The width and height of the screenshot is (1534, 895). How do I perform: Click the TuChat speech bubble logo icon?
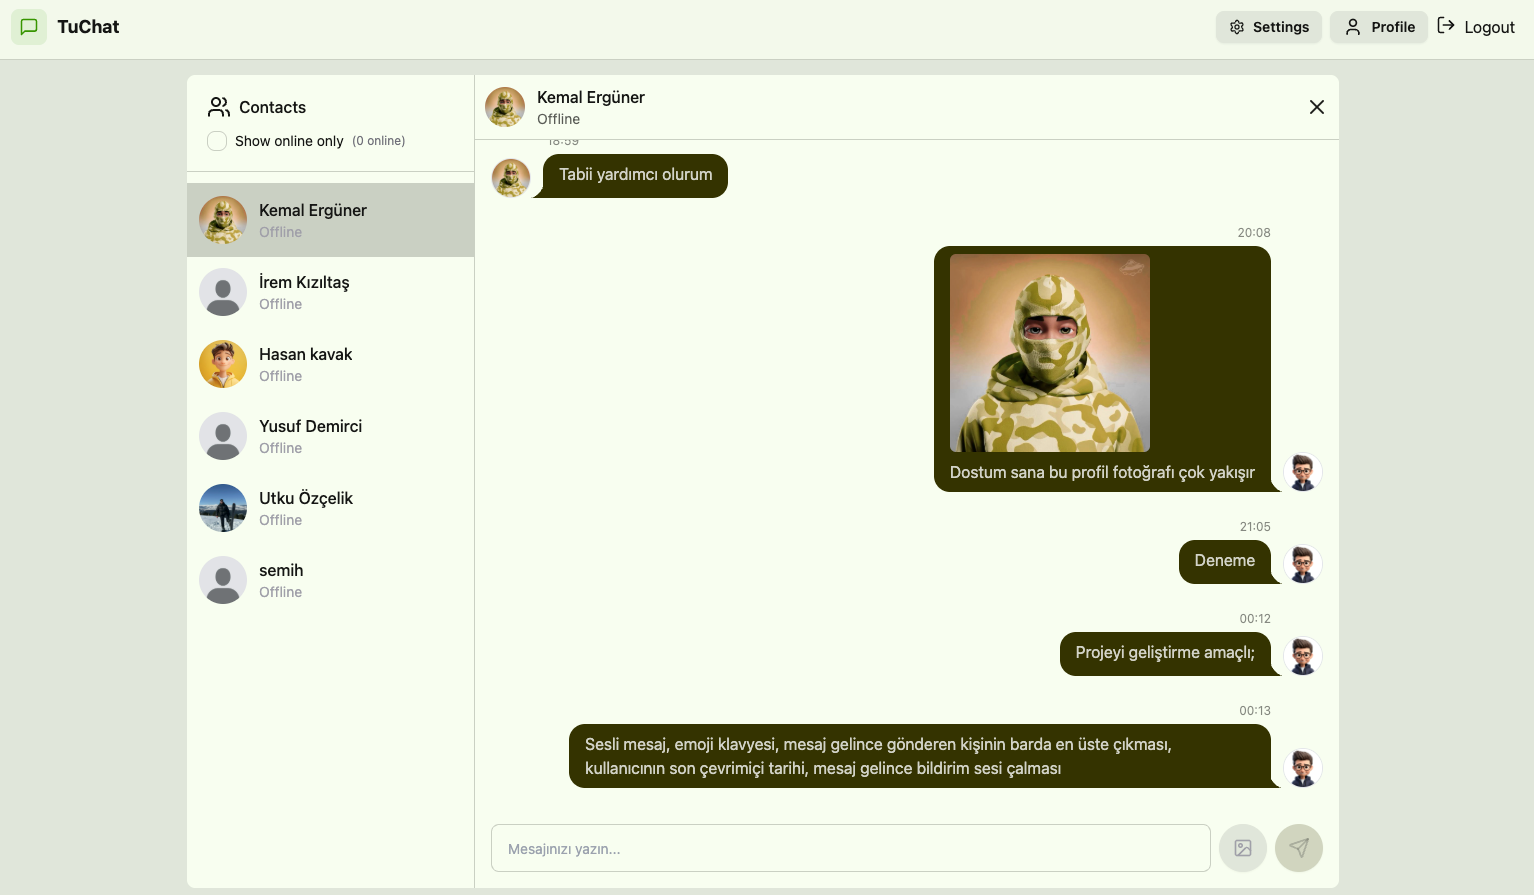coord(29,27)
